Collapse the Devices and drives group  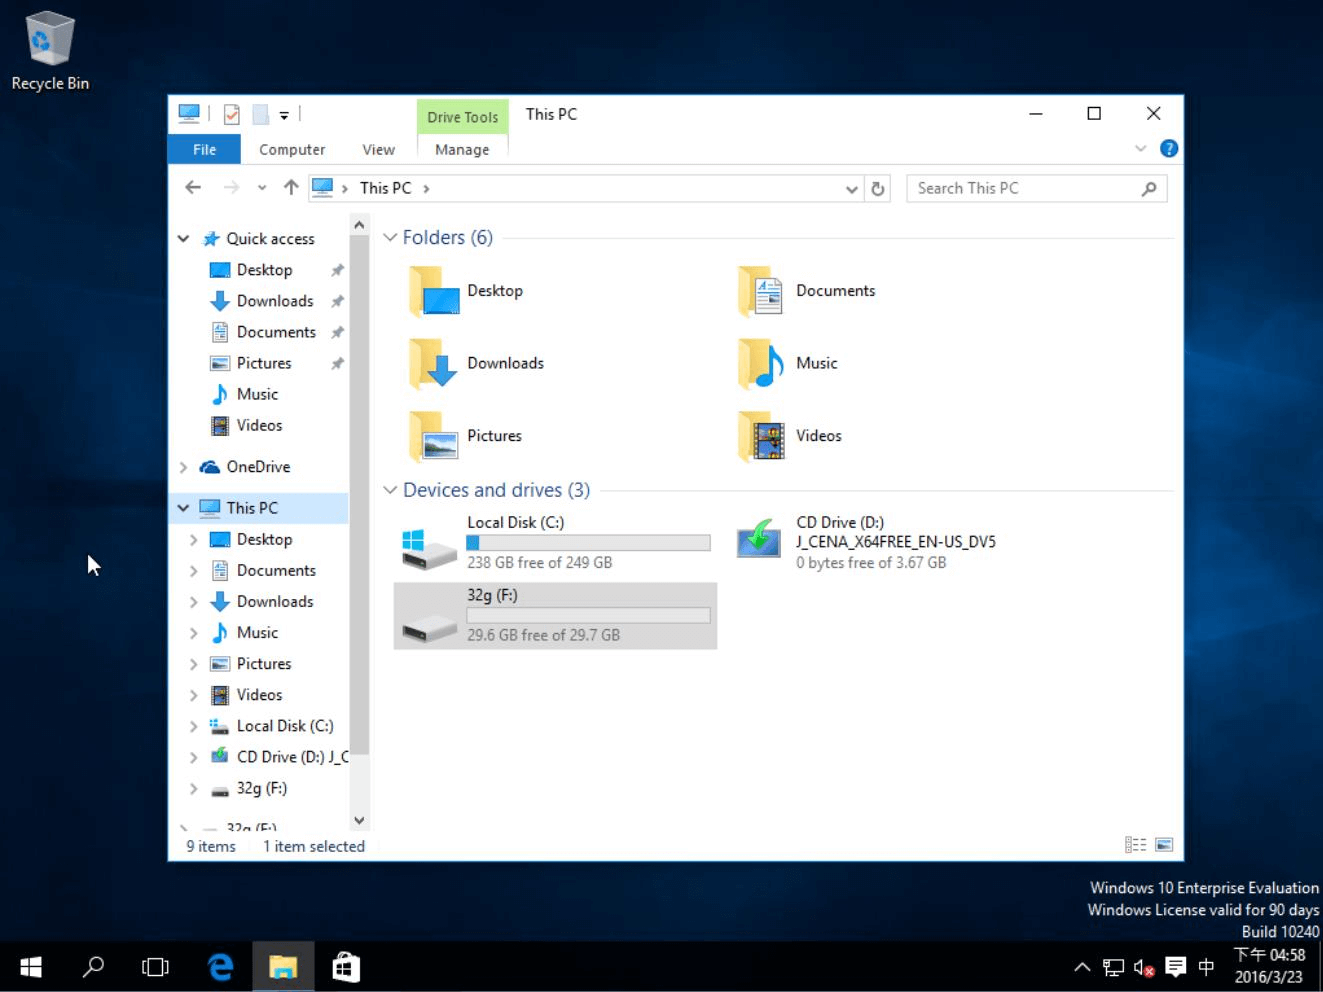390,490
